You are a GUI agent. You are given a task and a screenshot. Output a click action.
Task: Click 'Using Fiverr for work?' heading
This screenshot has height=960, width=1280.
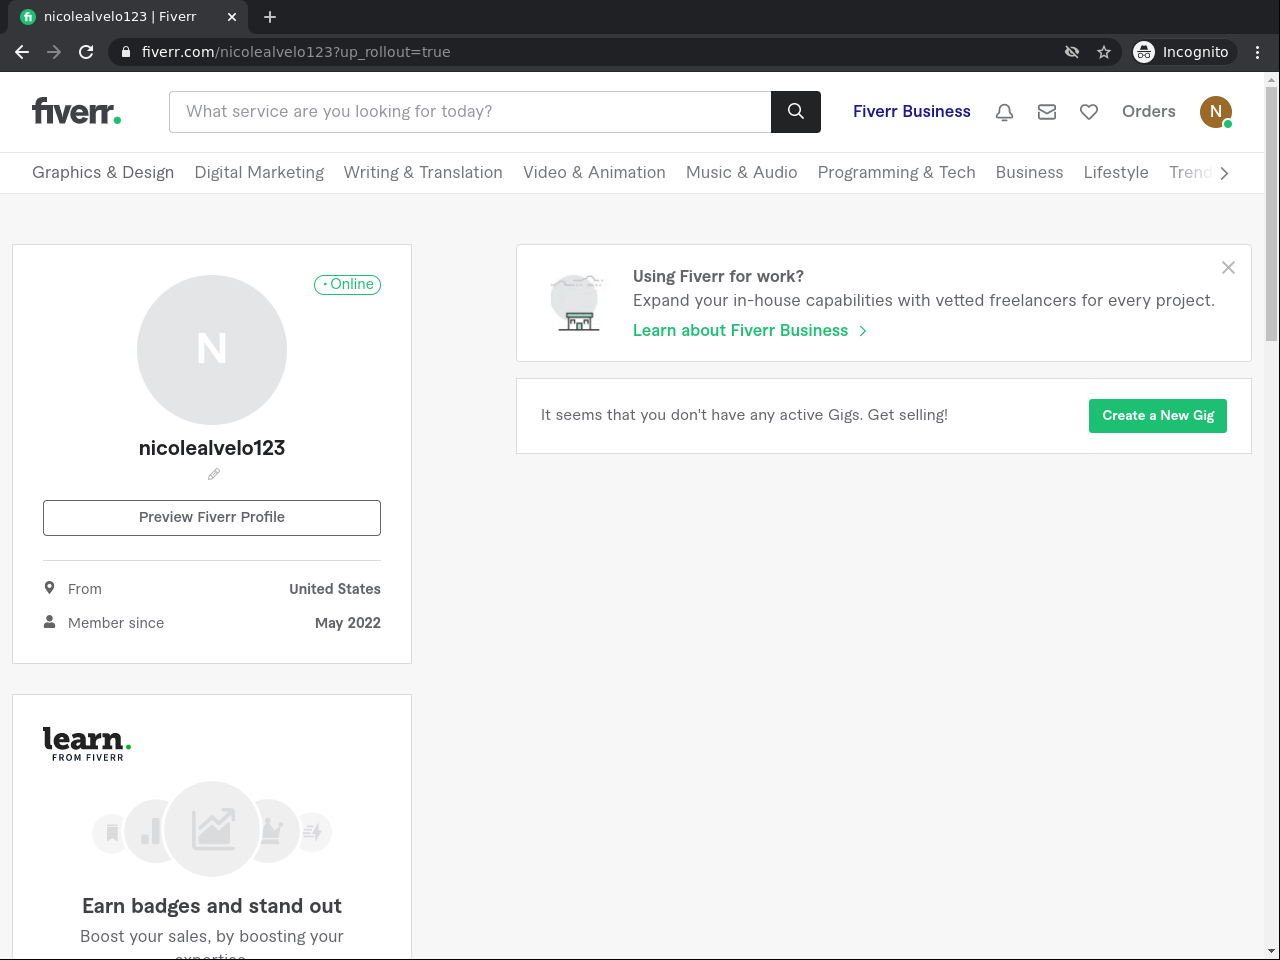(718, 277)
